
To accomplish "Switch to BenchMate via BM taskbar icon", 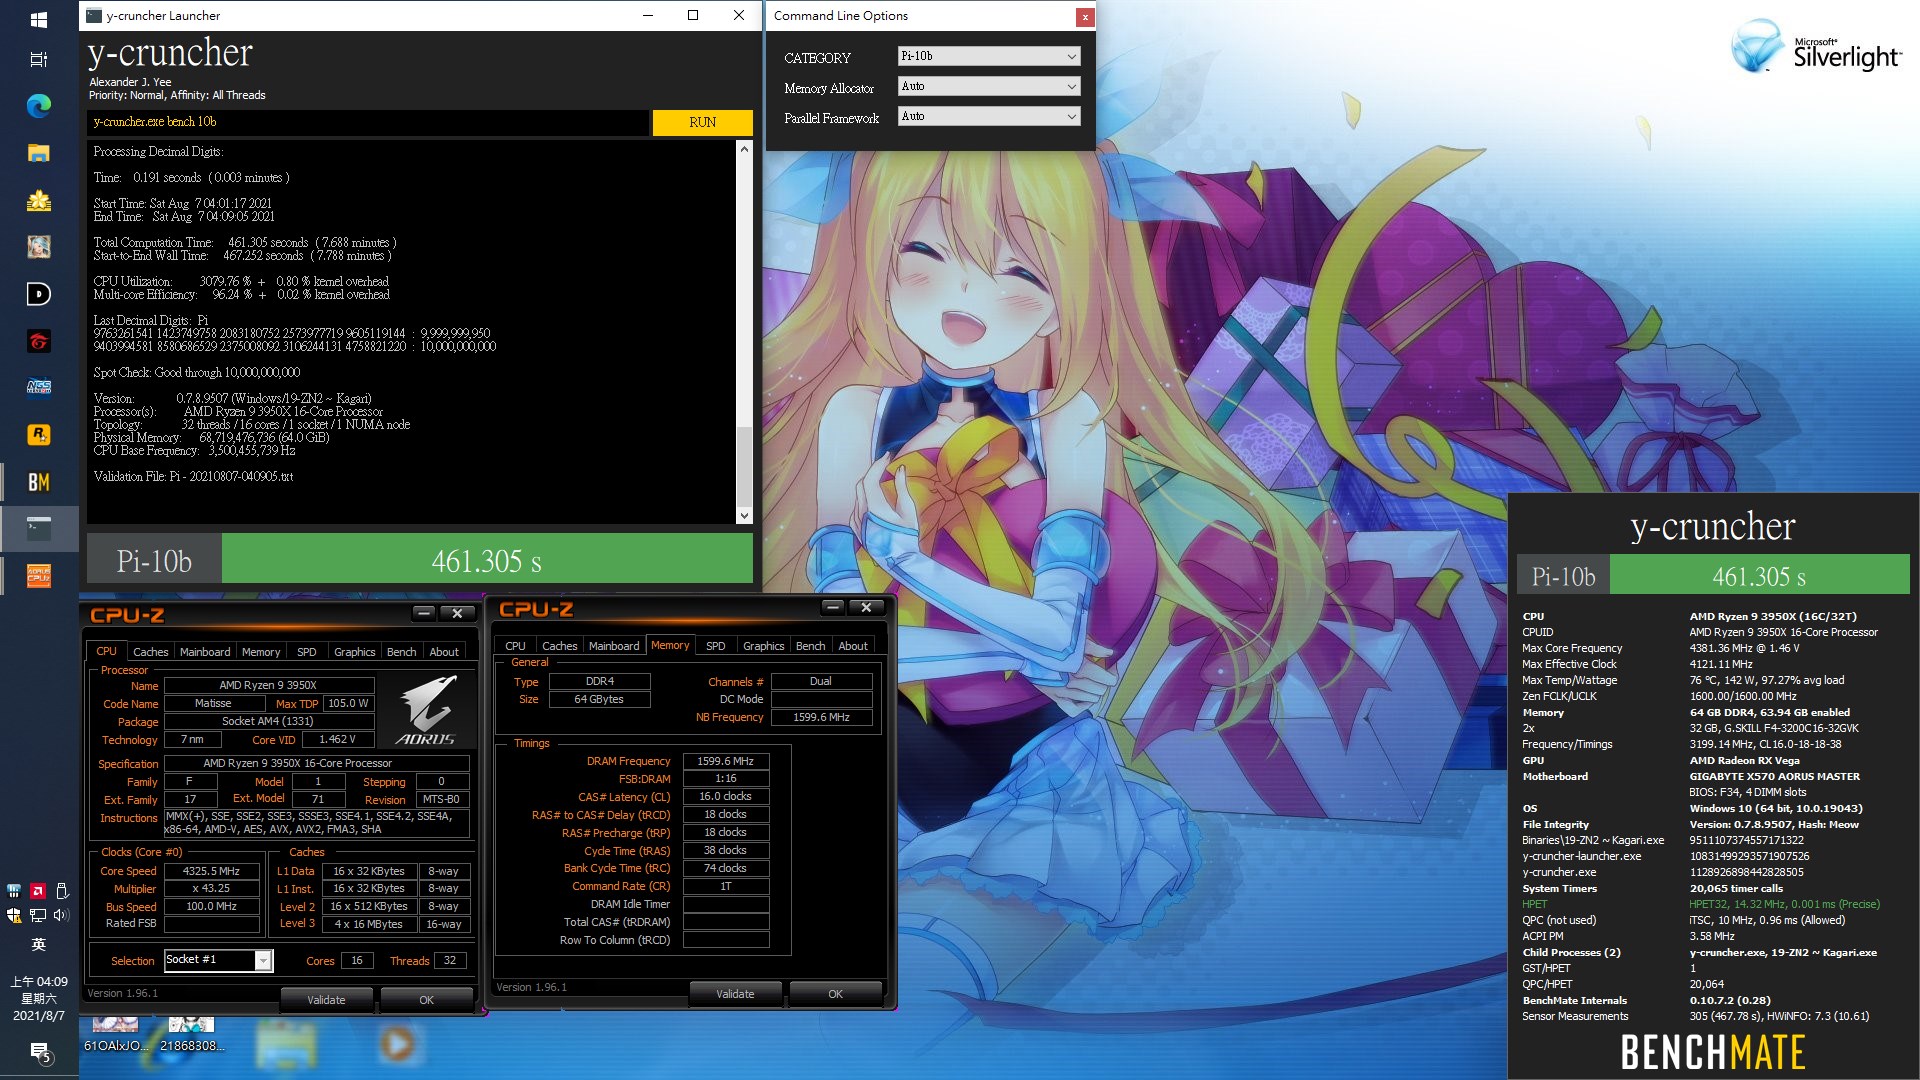I will tap(38, 482).
